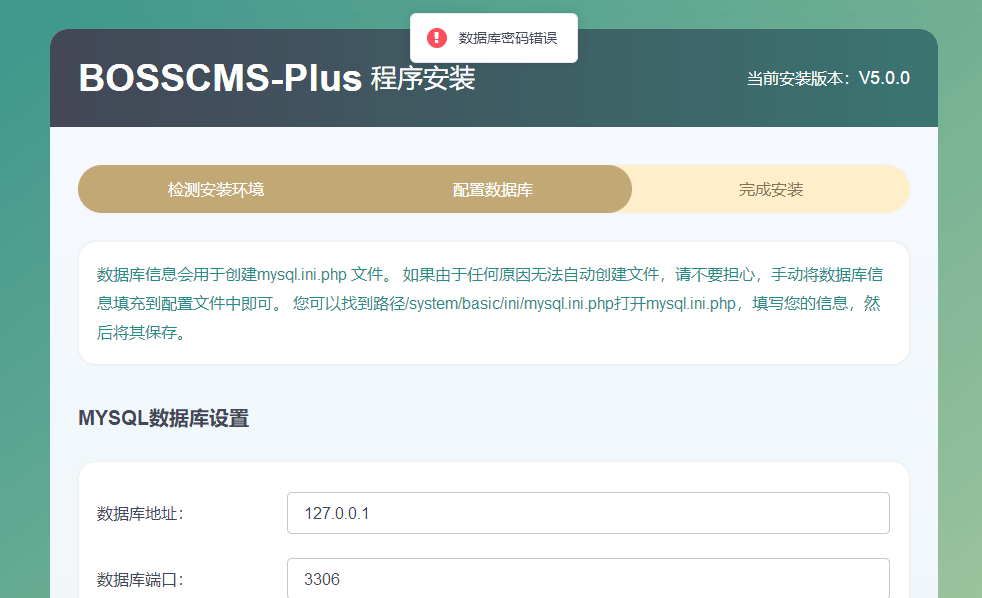This screenshot has width=982, height=598.
Task: Click the red error icon in the notification
Action: point(437,38)
